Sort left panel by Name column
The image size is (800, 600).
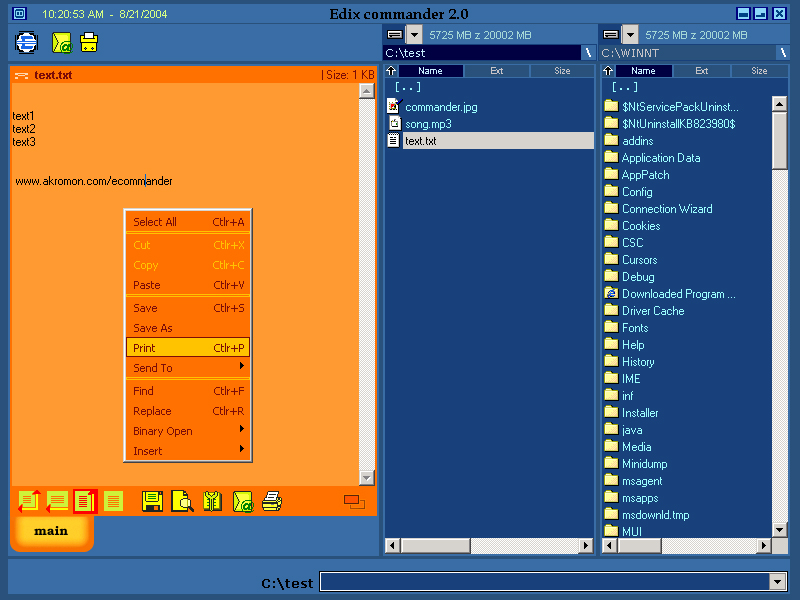(431, 71)
